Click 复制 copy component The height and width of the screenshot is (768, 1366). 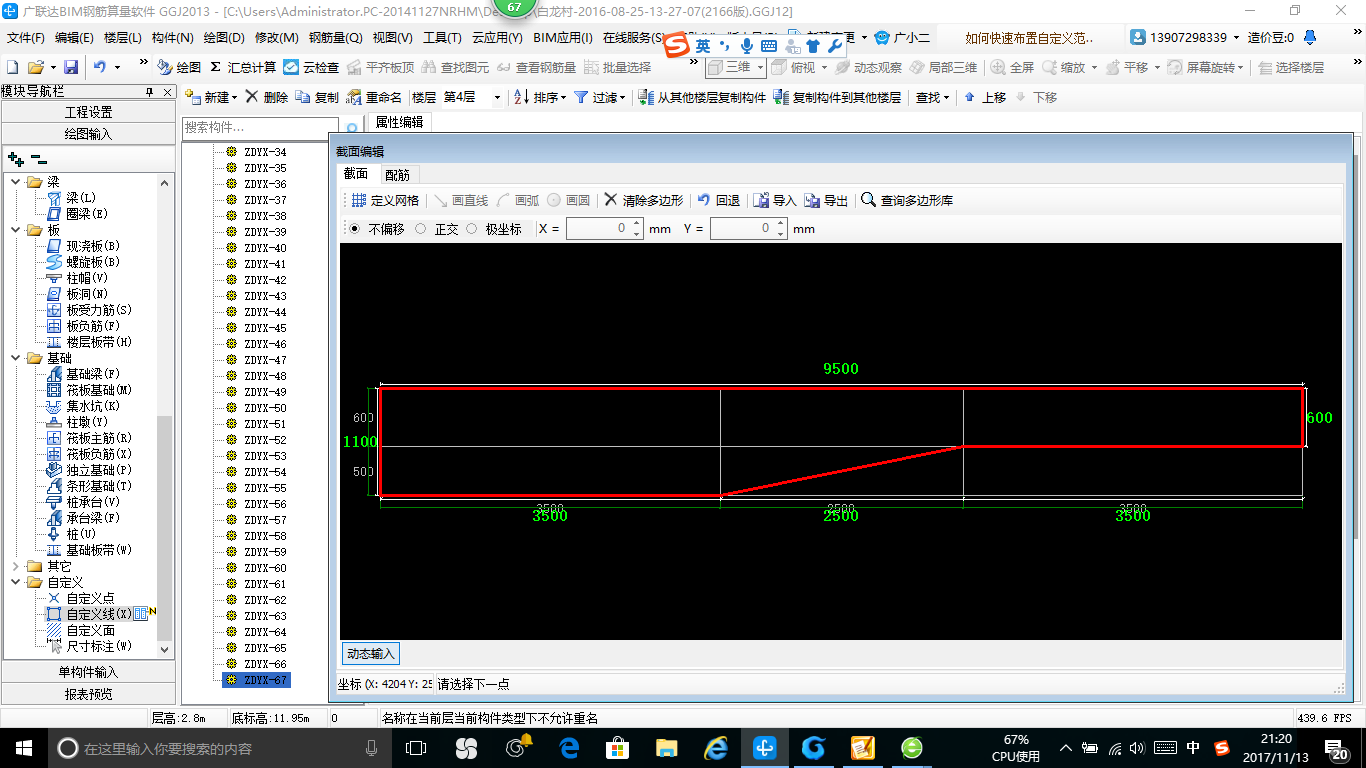pyautogui.click(x=317, y=97)
